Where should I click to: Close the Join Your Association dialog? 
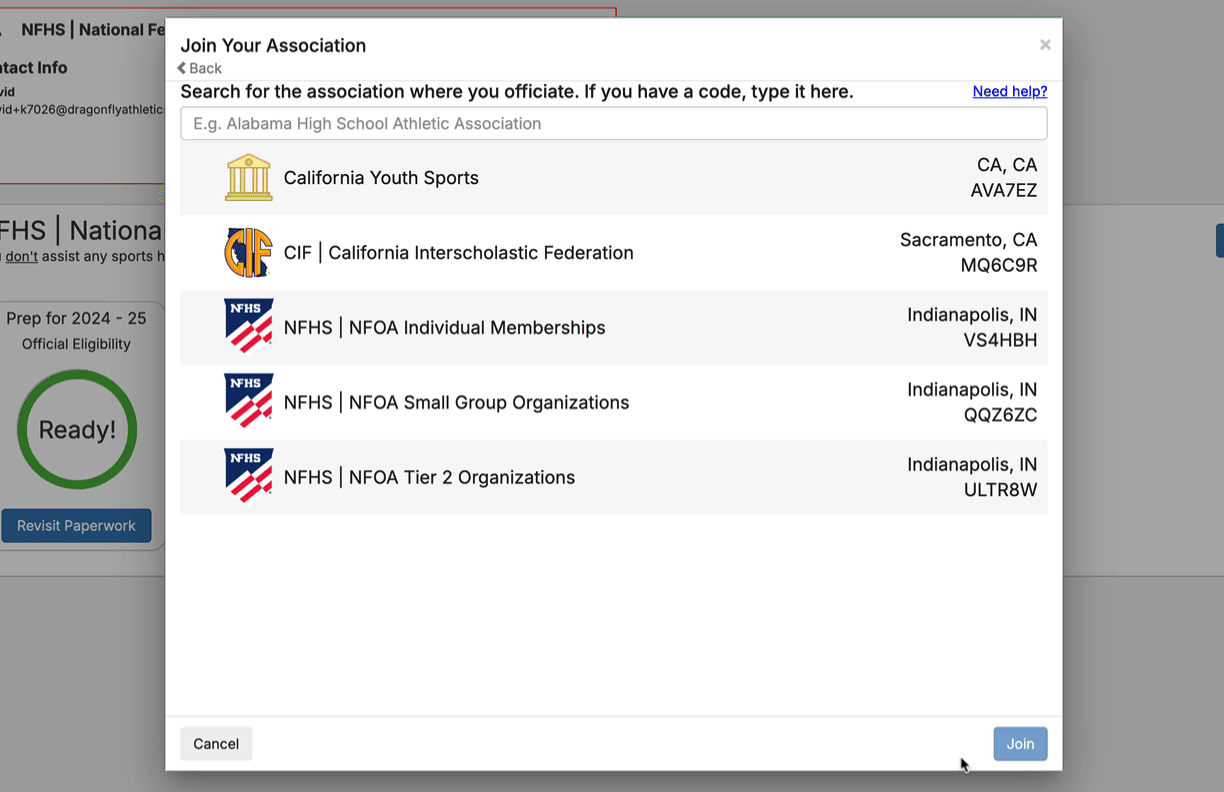click(x=1045, y=45)
